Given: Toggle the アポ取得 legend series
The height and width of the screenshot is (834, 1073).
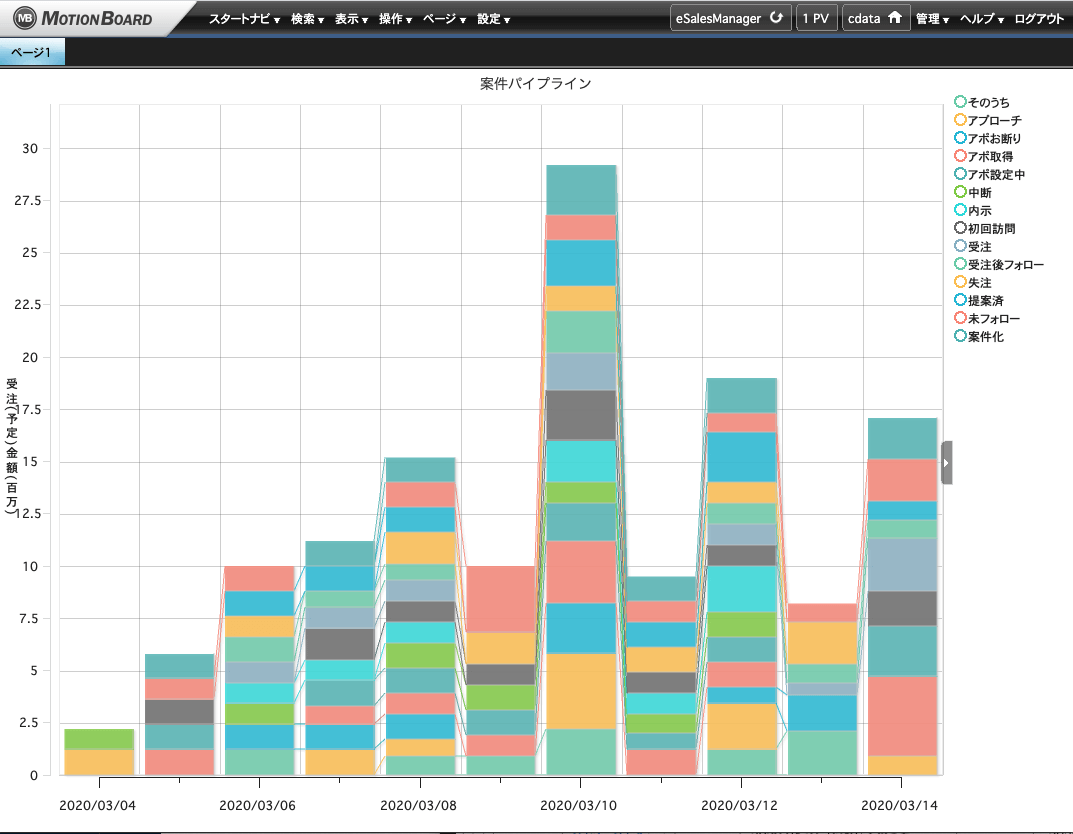Looking at the screenshot, I should pyautogui.click(x=984, y=156).
